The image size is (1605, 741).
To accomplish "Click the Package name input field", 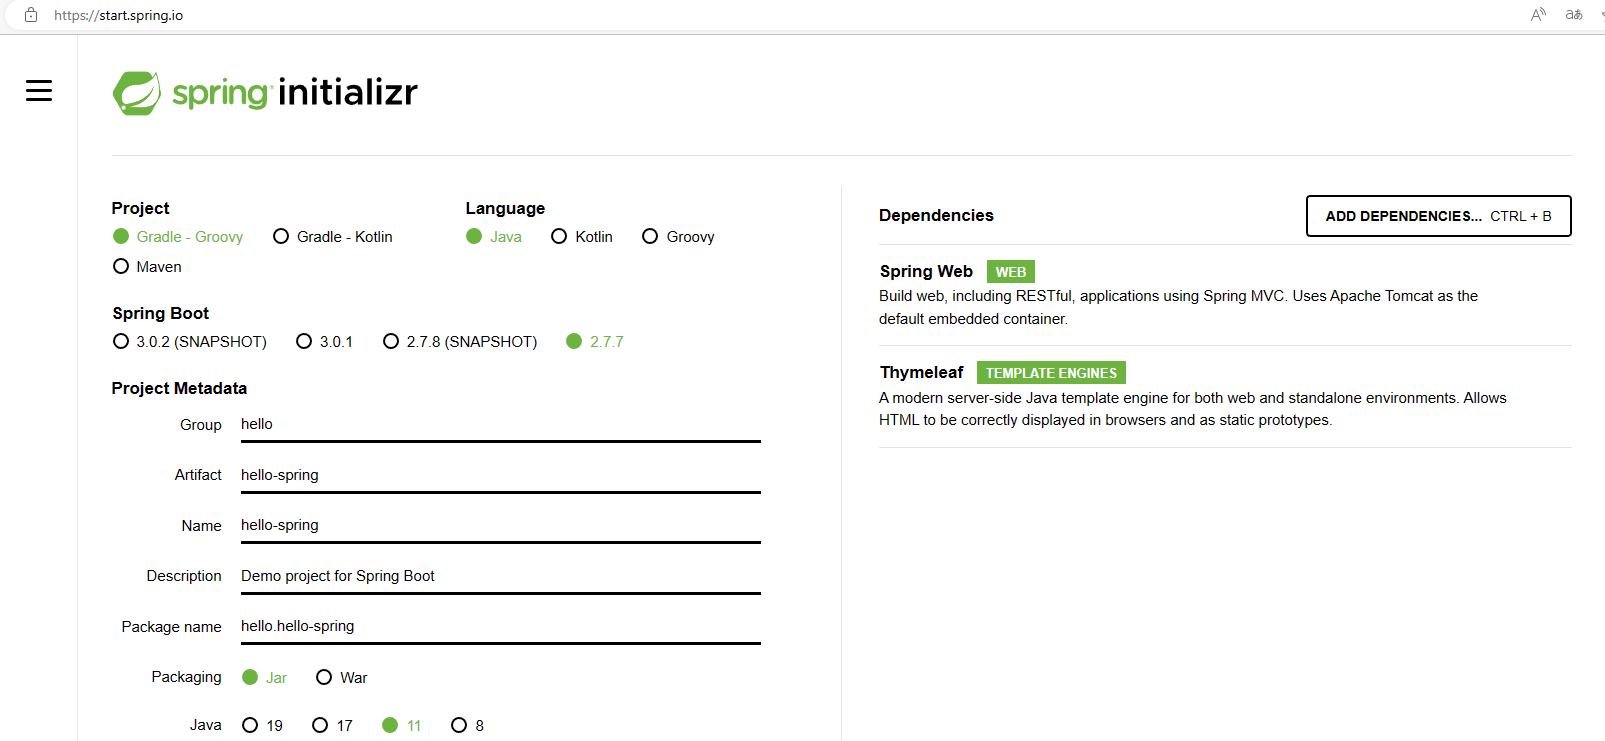I will (500, 627).
